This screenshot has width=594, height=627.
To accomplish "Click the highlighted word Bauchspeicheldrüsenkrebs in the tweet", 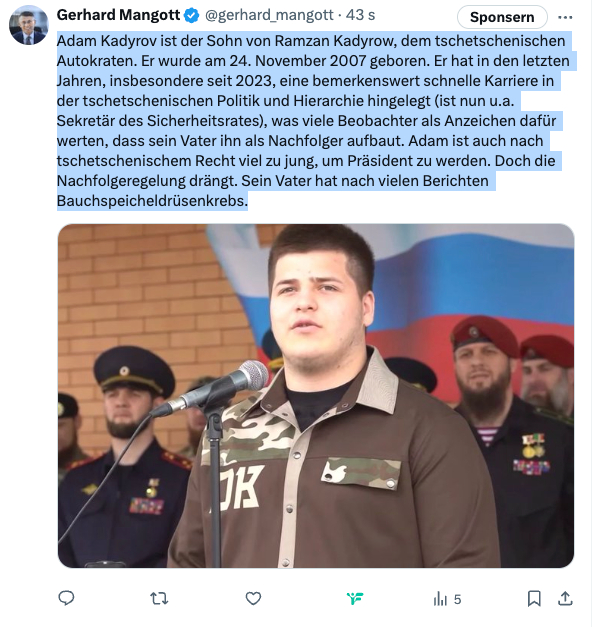I will point(152,201).
